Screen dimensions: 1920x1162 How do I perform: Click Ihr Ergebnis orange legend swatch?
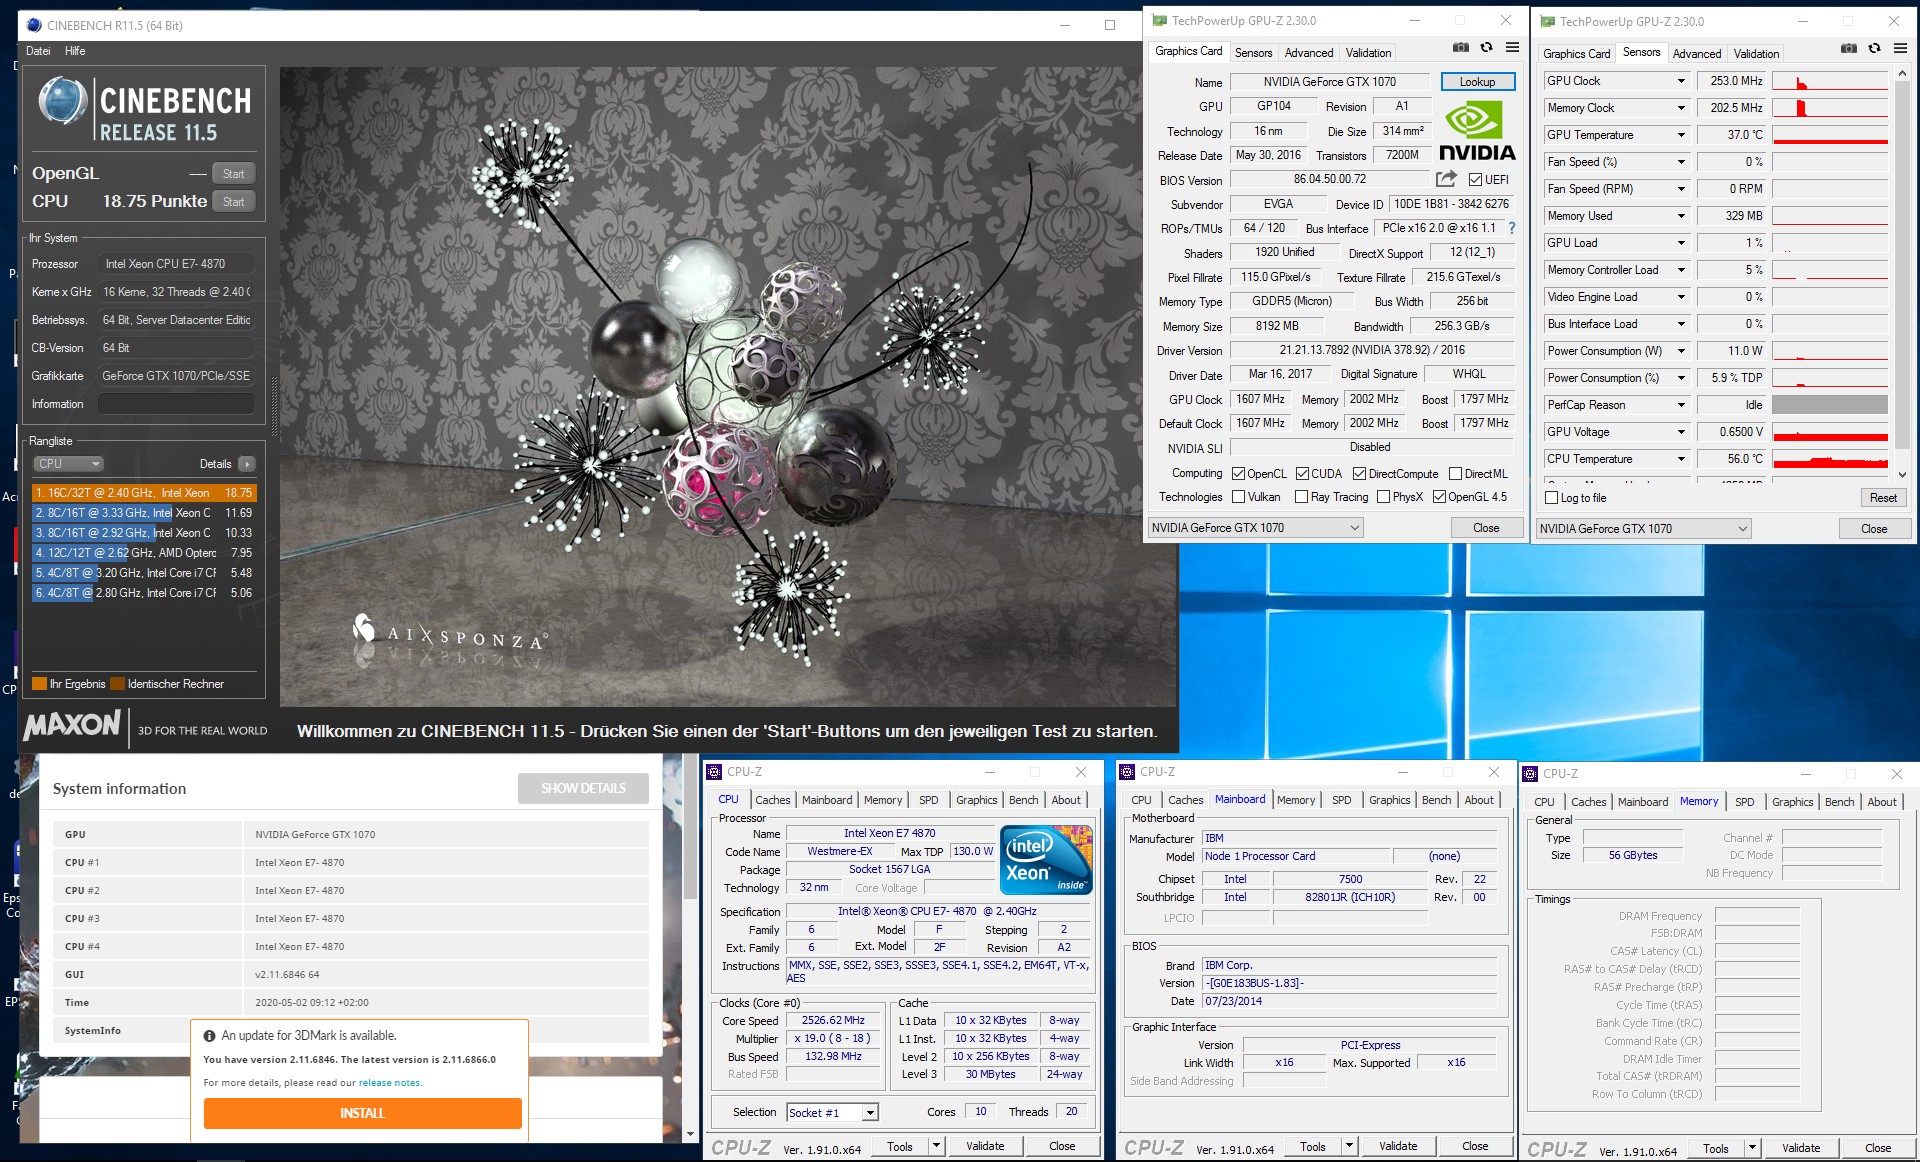coord(40,684)
